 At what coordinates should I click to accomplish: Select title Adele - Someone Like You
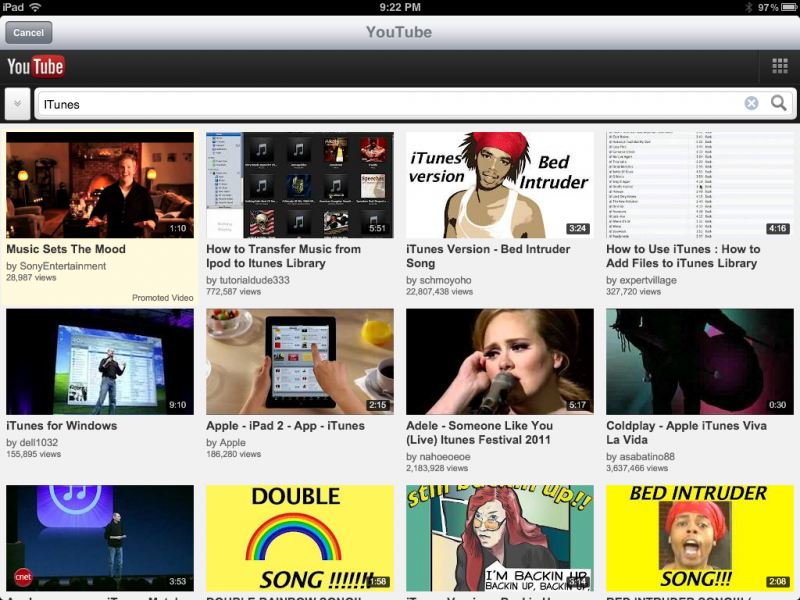click(x=480, y=433)
